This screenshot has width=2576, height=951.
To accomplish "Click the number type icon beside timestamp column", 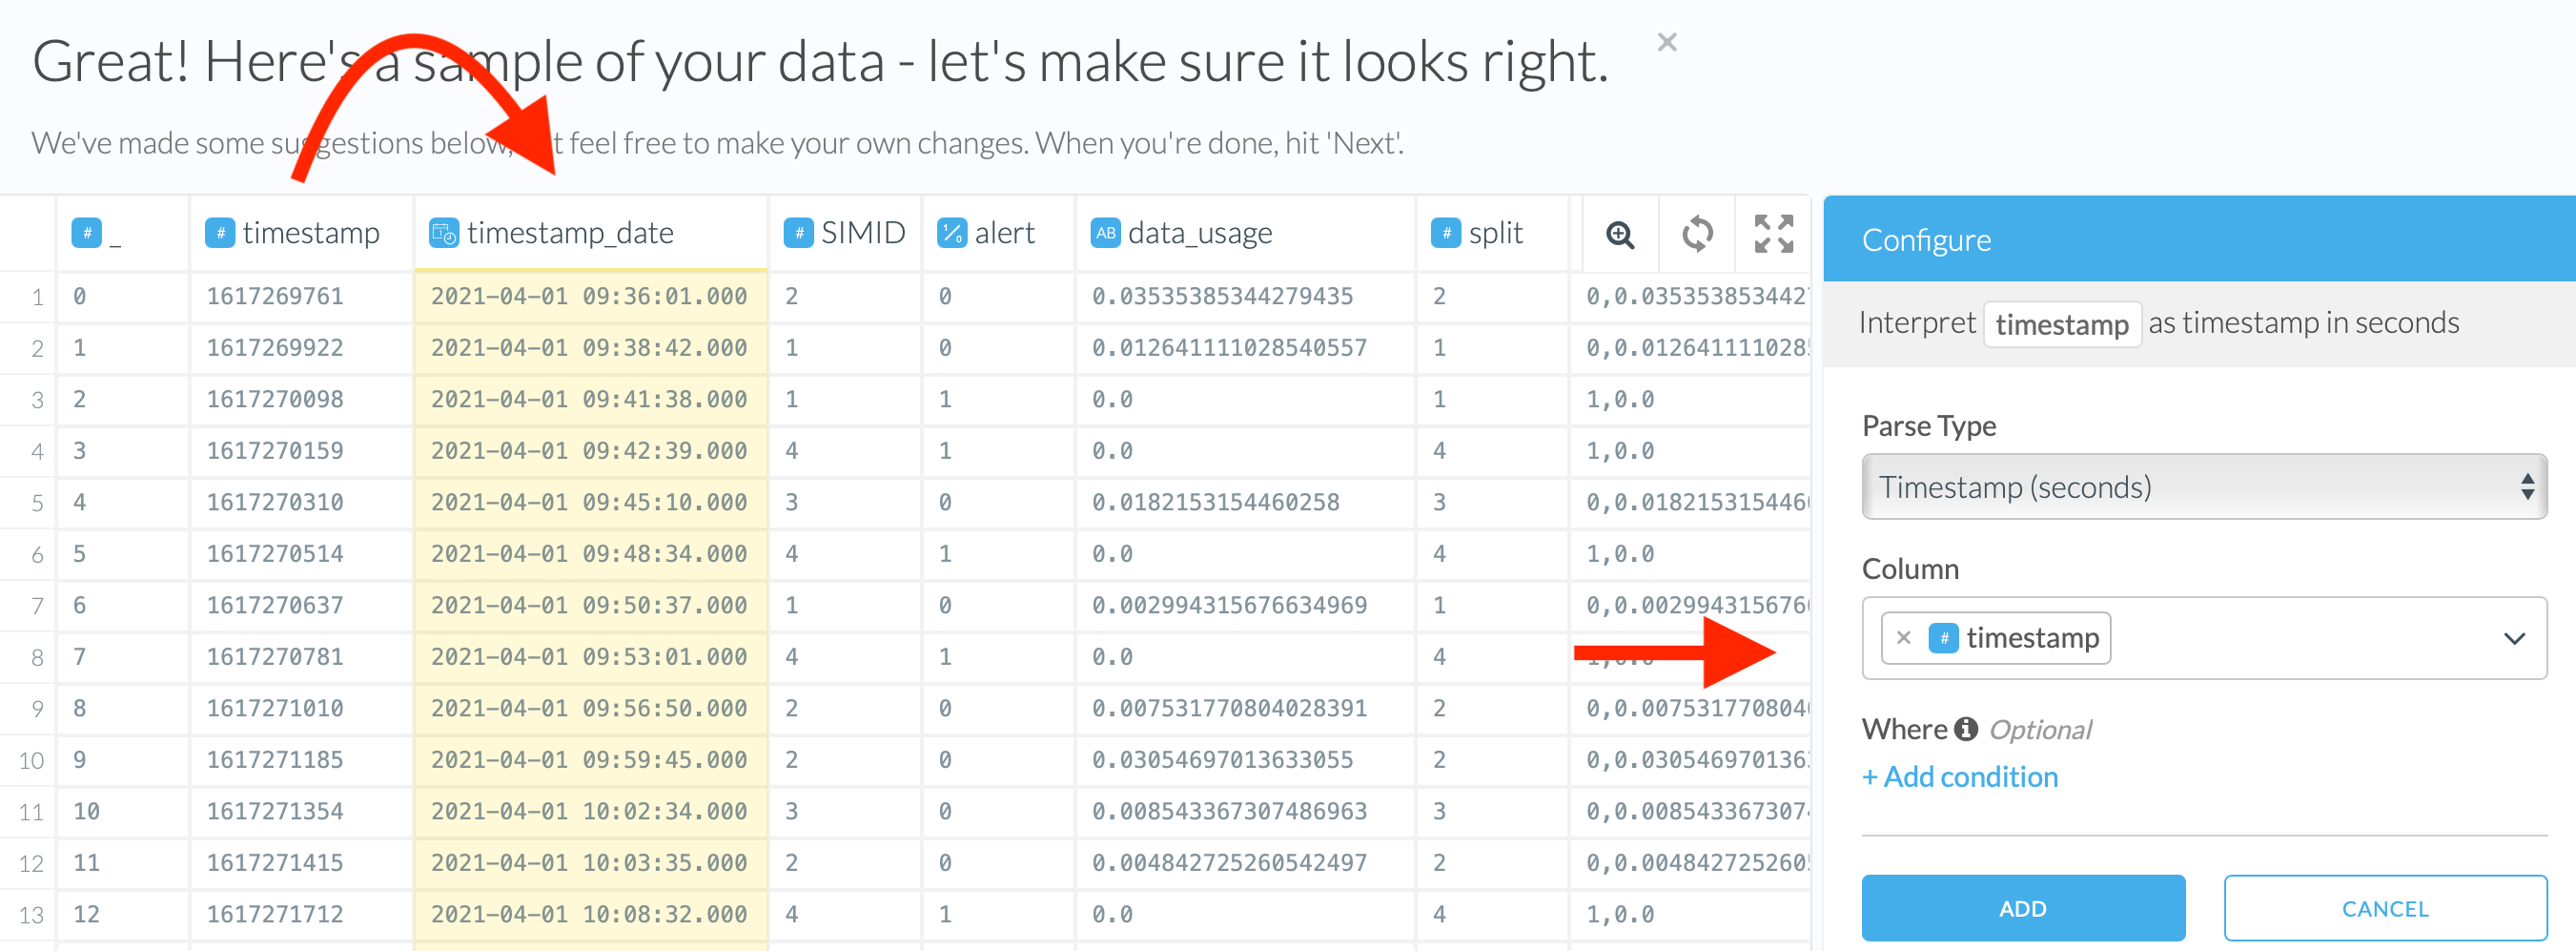I will click(219, 233).
